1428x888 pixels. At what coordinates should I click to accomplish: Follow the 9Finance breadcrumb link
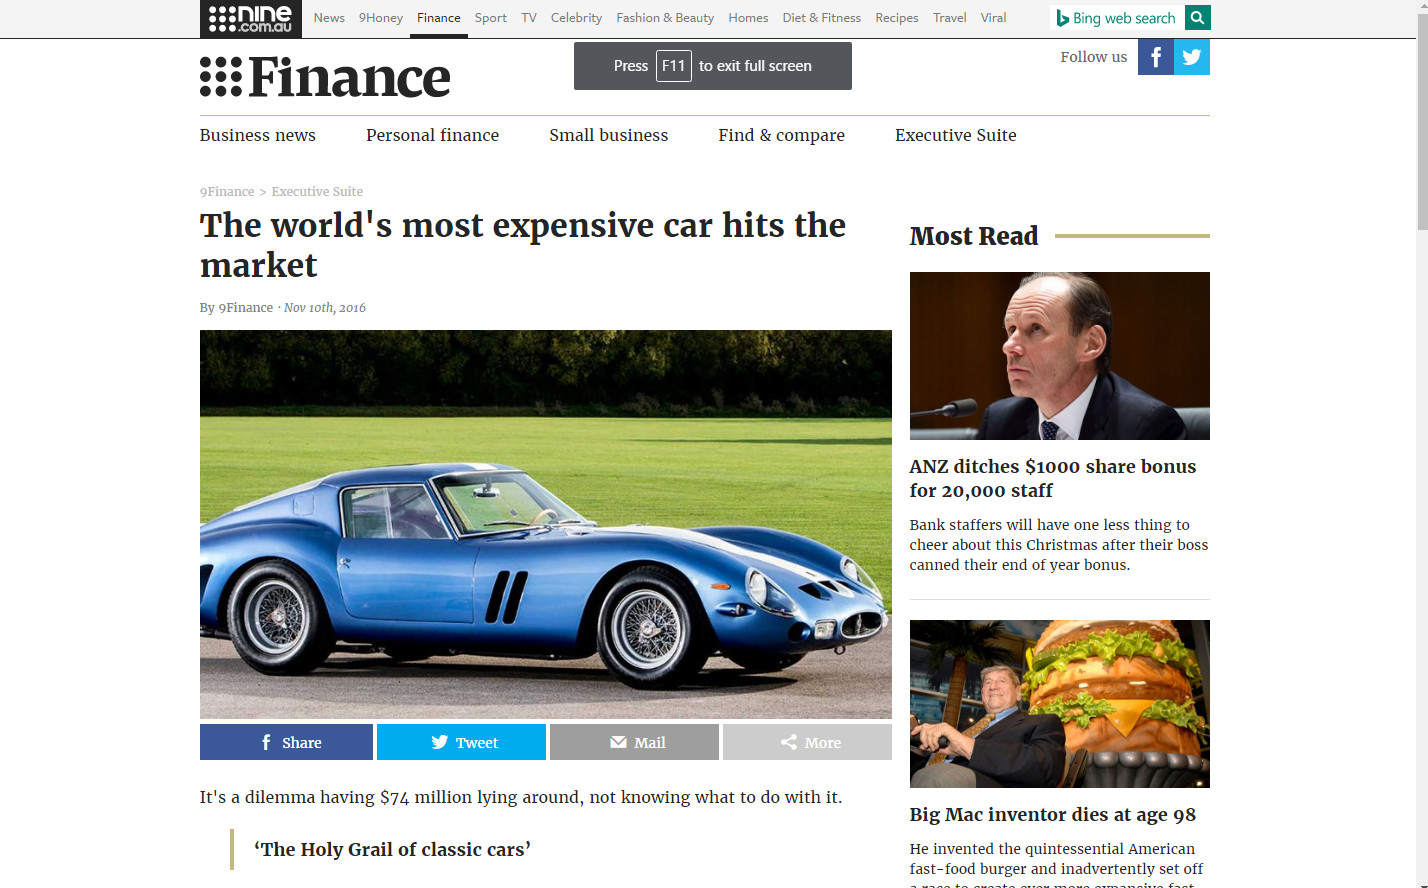(x=227, y=192)
